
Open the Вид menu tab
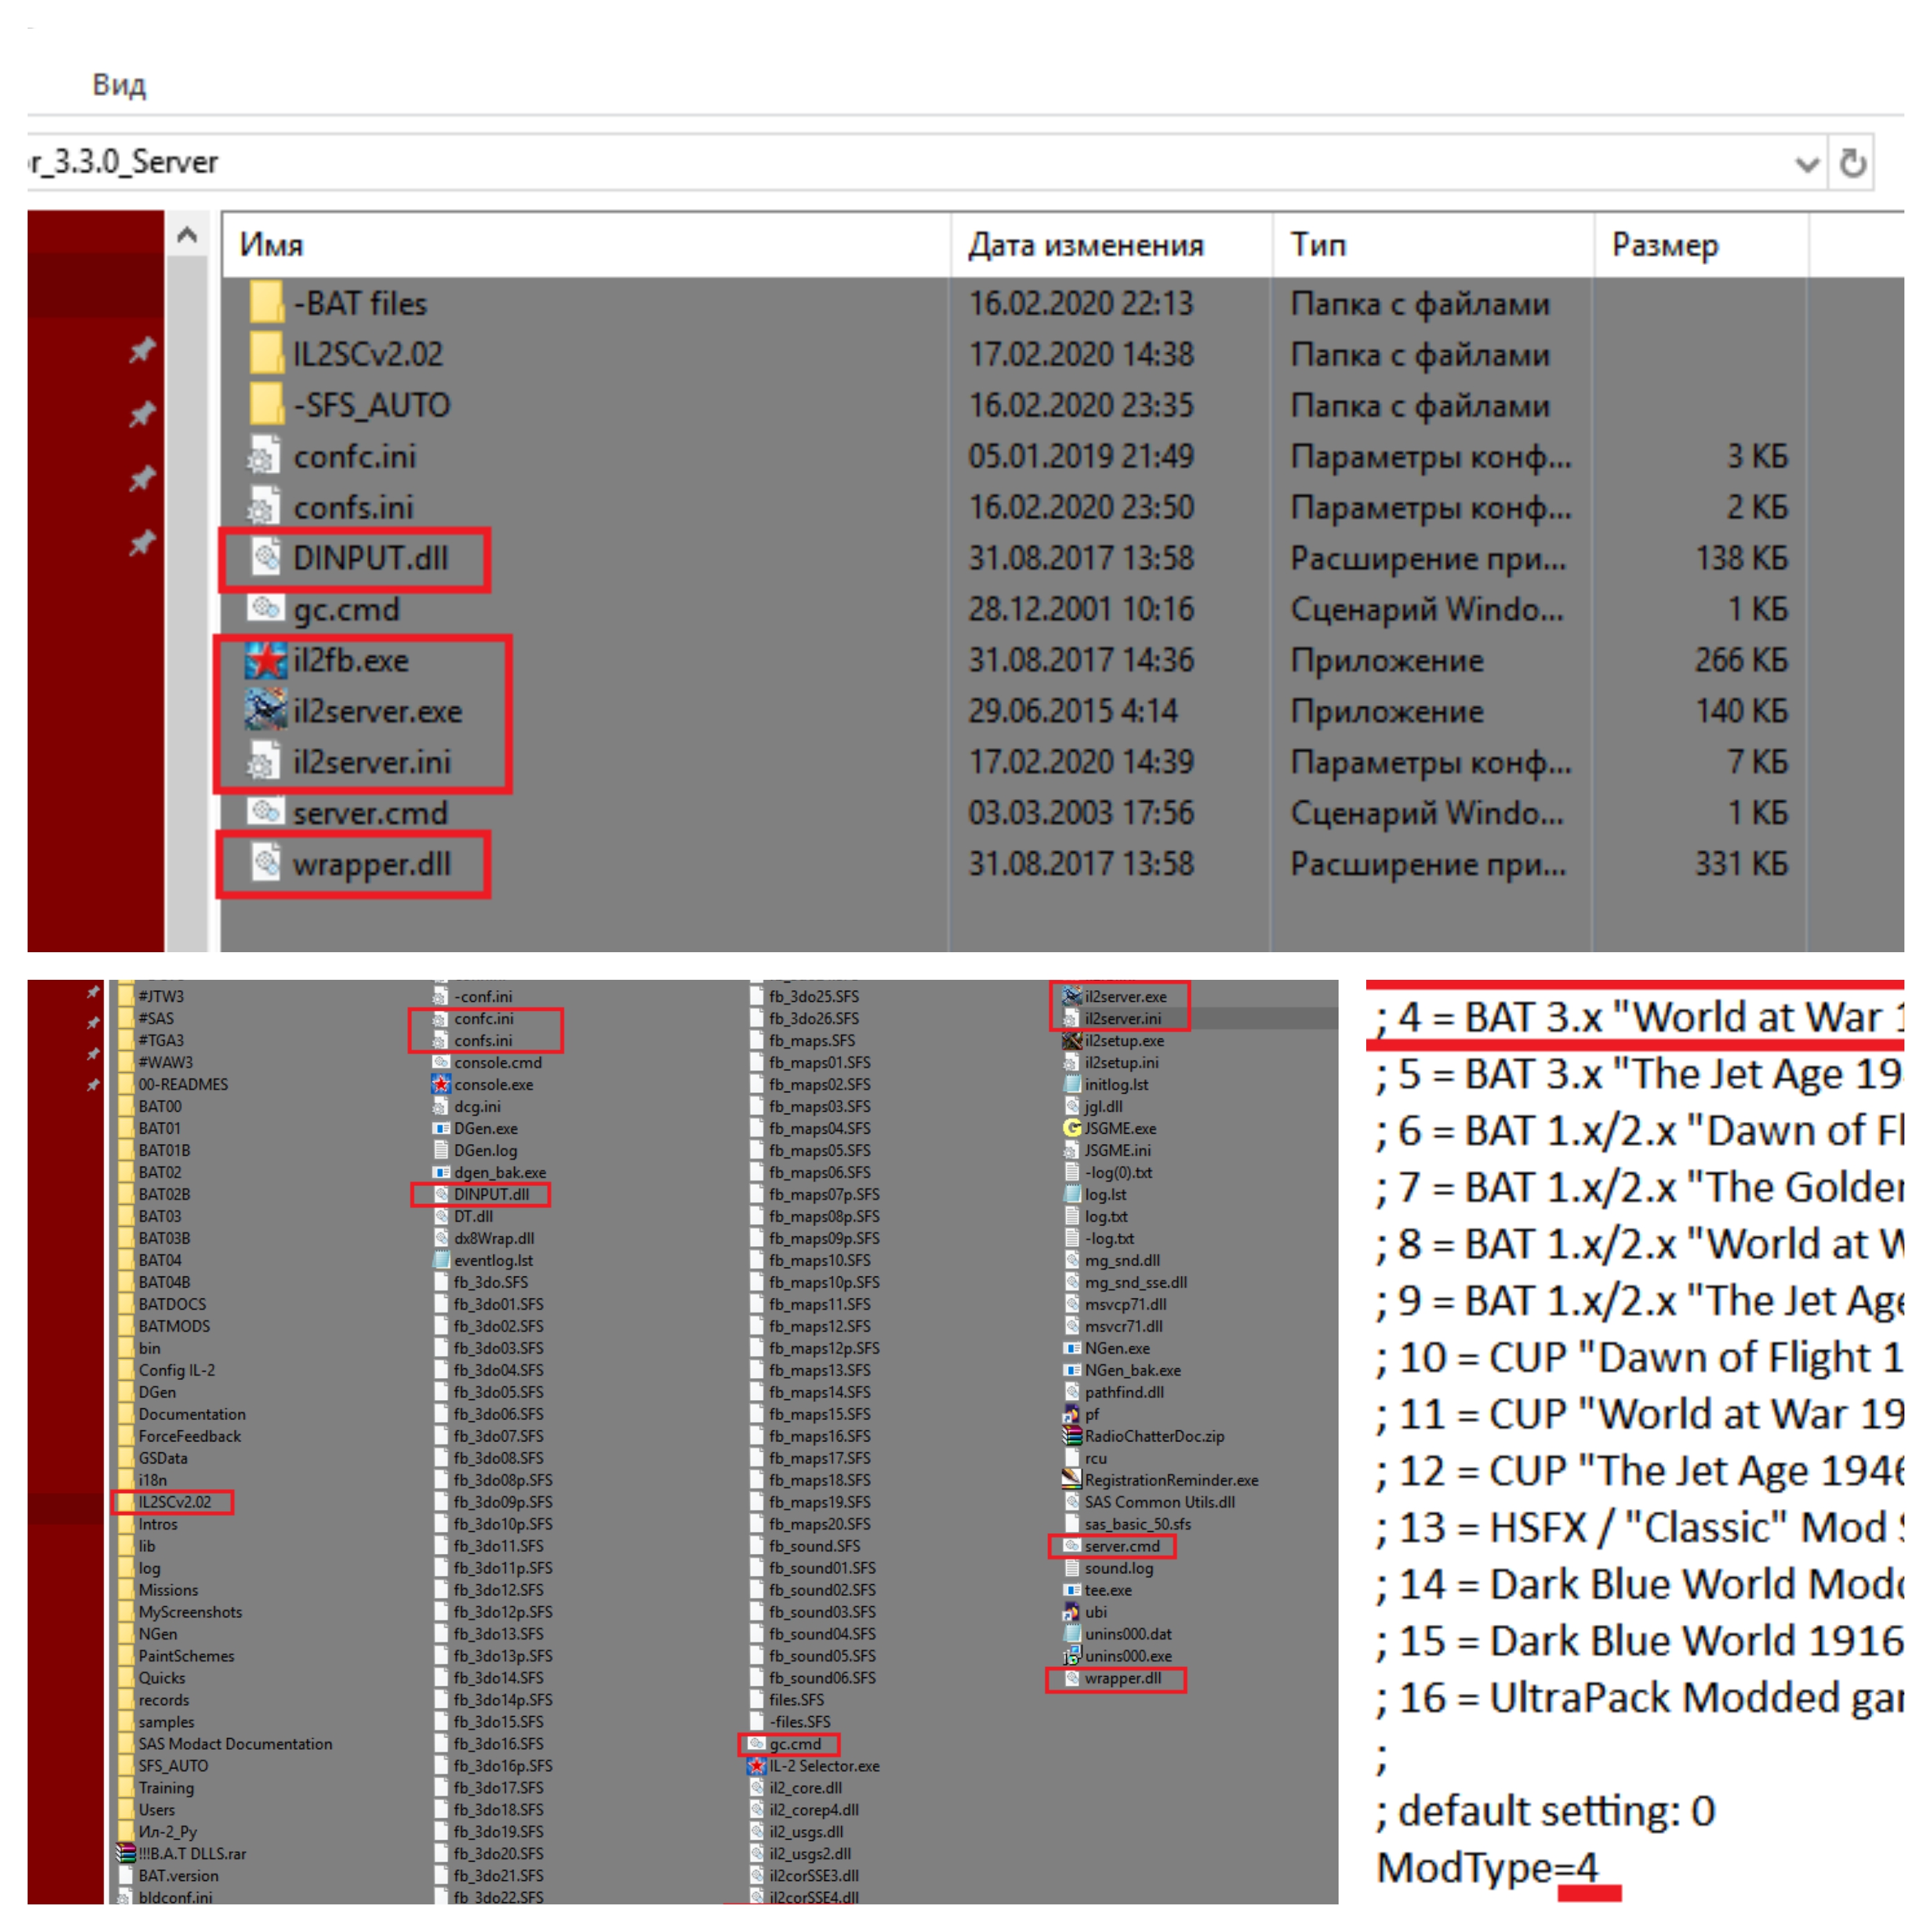pyautogui.click(x=119, y=85)
